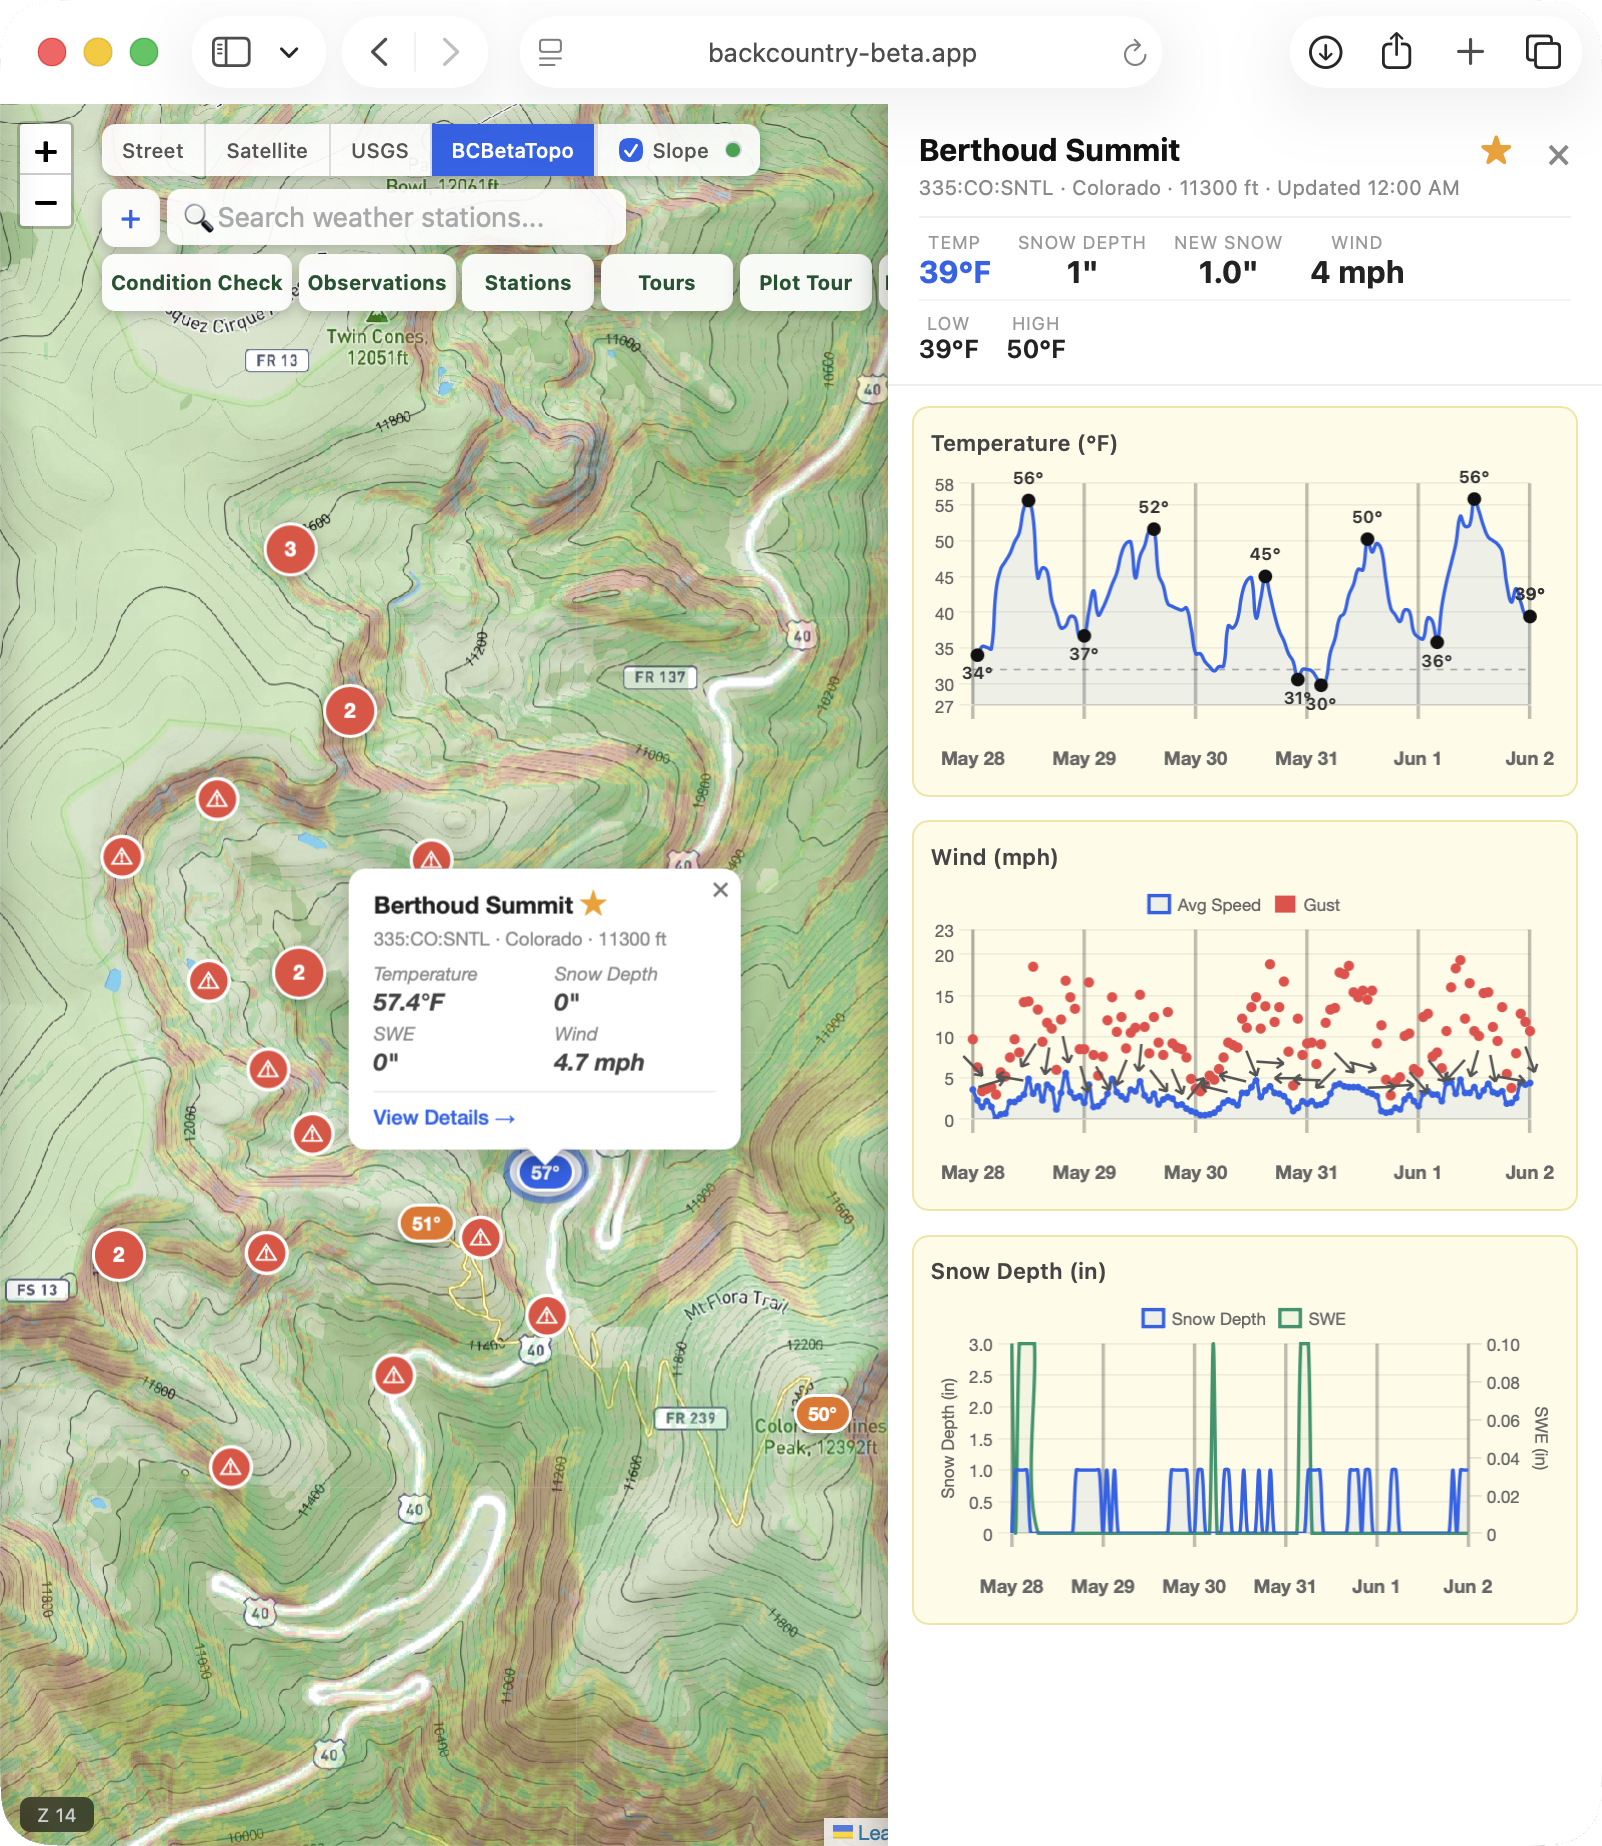This screenshot has width=1602, height=1846.
Task: Select the 57° station marker
Action: pos(545,1172)
